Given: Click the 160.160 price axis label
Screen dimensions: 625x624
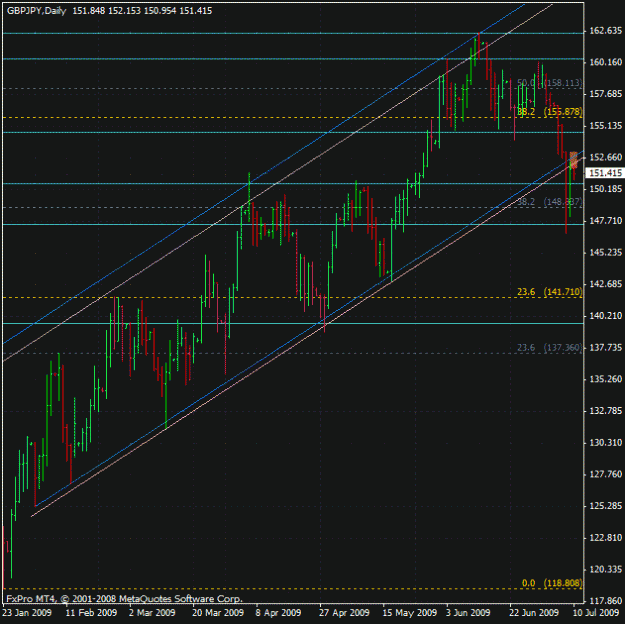Looking at the screenshot, I should click(x=605, y=62).
